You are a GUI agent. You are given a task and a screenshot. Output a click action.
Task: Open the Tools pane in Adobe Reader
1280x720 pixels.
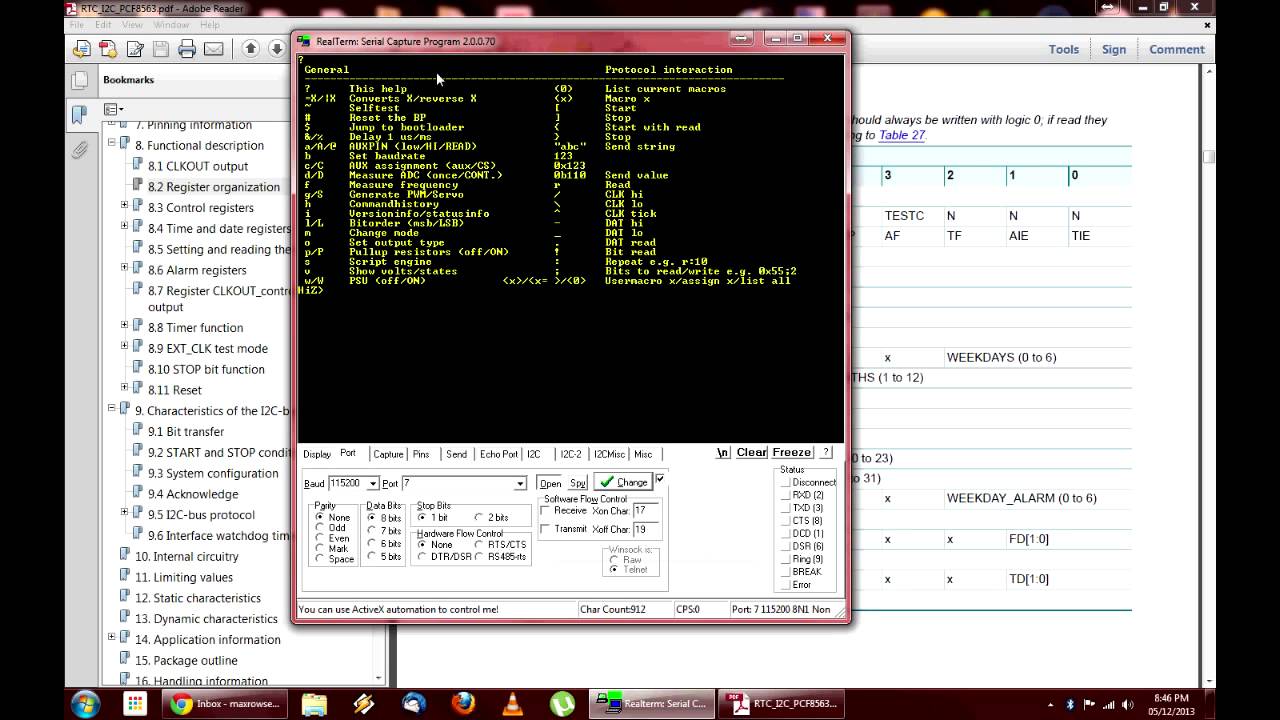click(1063, 49)
